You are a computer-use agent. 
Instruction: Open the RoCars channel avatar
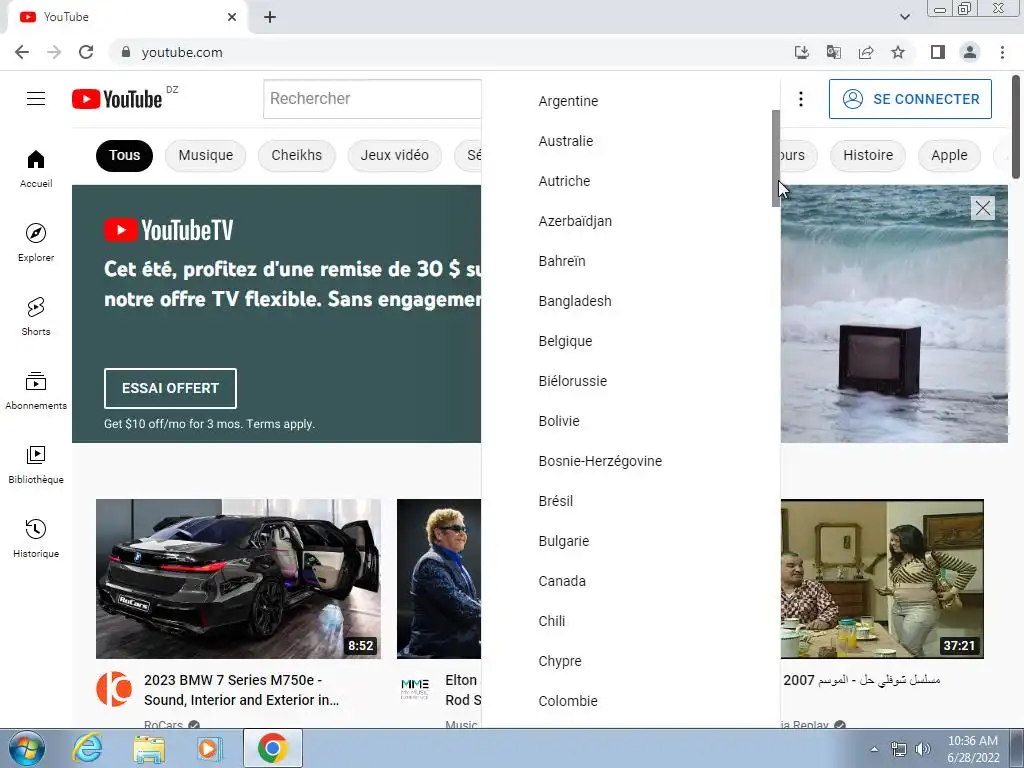[x=114, y=689]
